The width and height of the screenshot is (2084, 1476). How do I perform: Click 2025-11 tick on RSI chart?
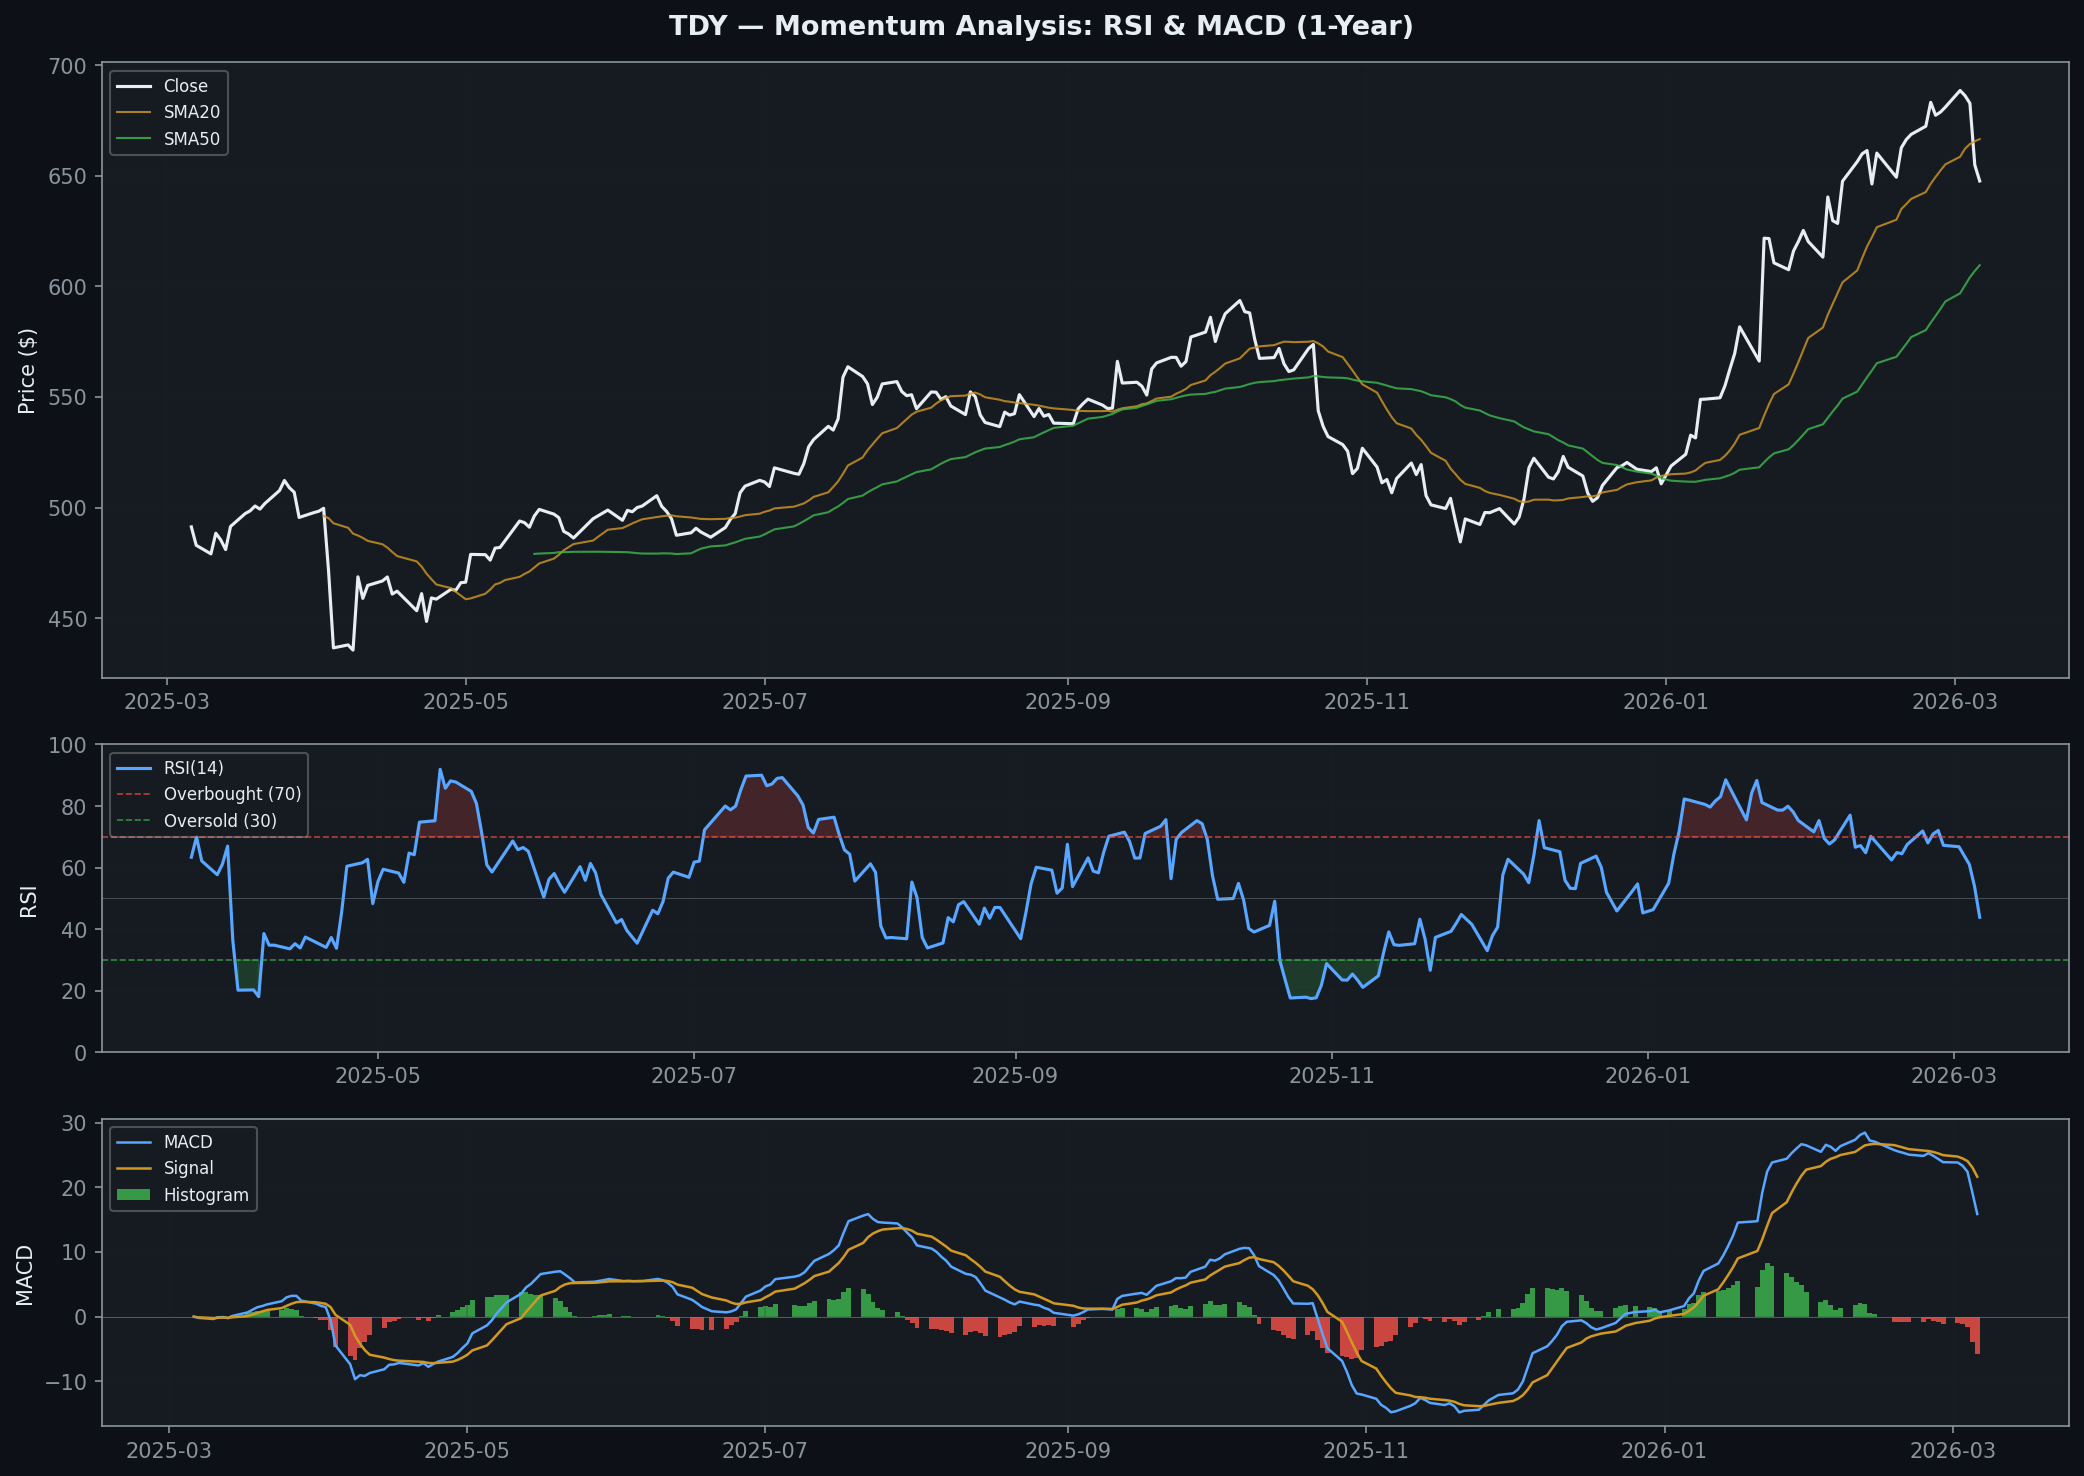1331,1075
